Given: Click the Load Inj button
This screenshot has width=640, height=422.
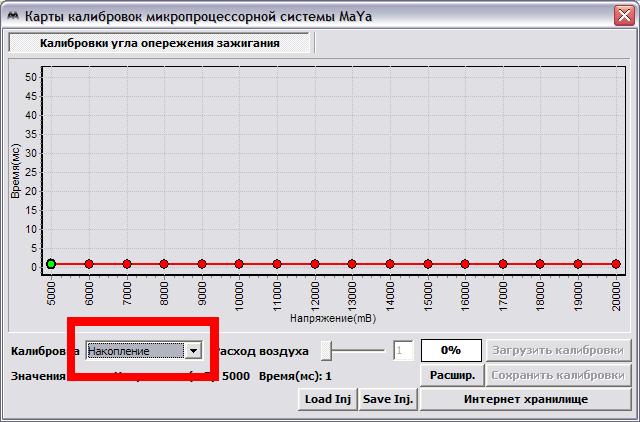Looking at the screenshot, I should click(328, 399).
